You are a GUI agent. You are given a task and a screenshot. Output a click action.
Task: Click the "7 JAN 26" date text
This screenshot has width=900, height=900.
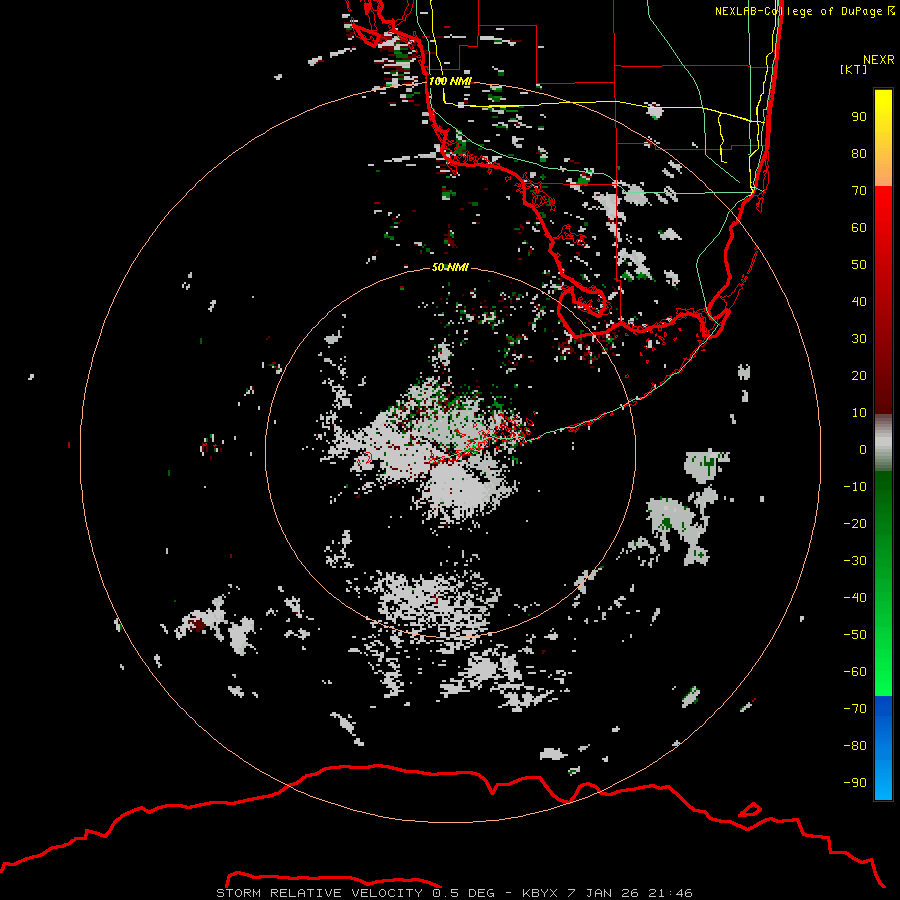click(604, 893)
